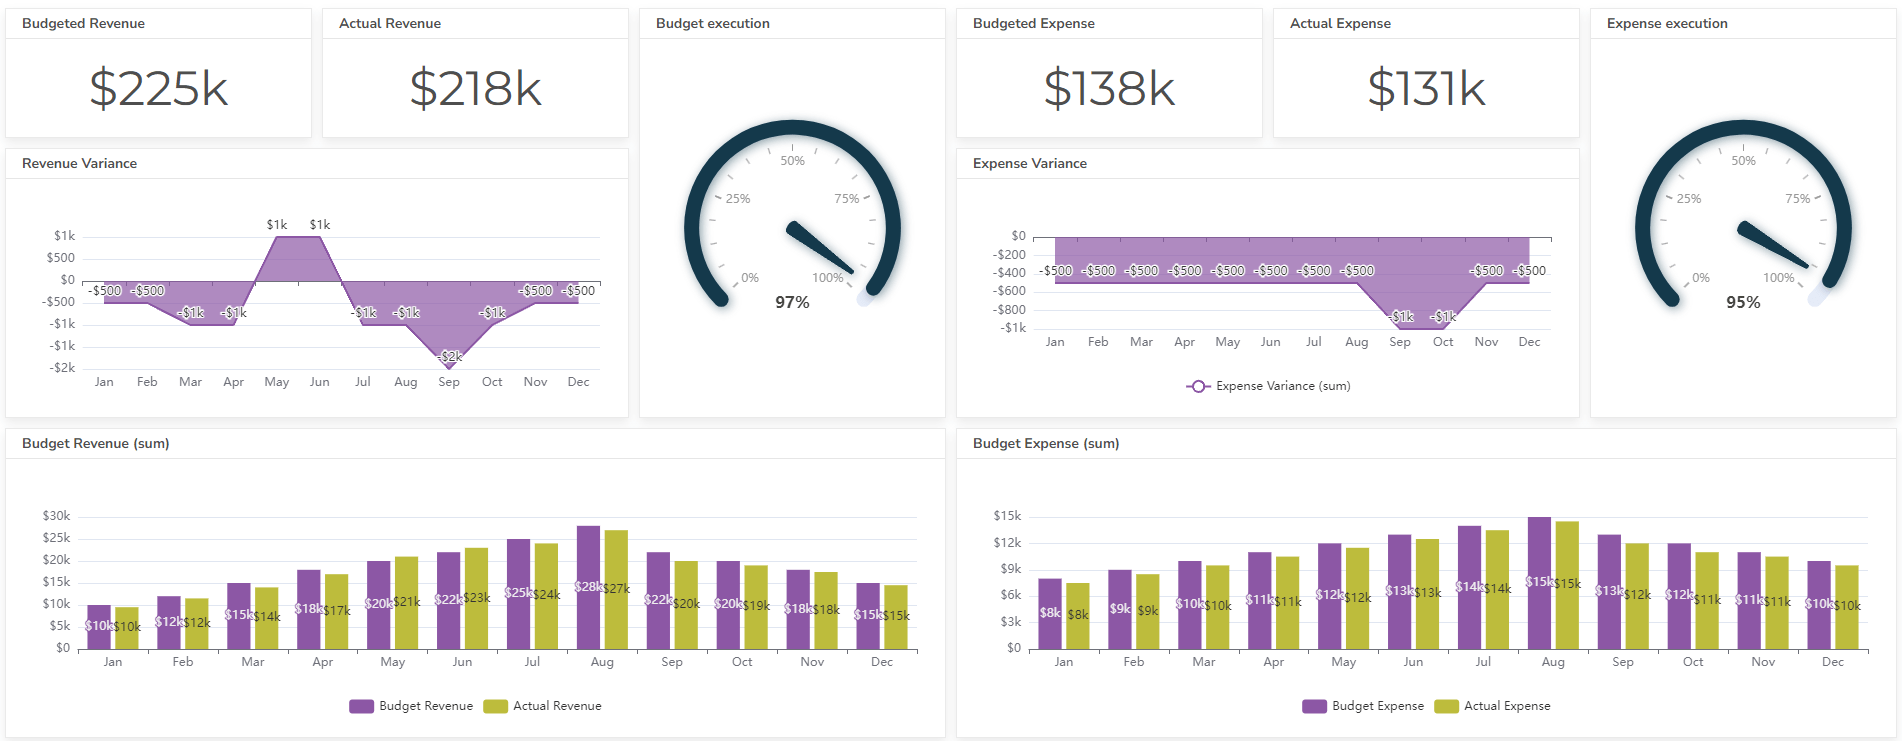Select the $225k Budgeted Revenue value

pos(158,88)
